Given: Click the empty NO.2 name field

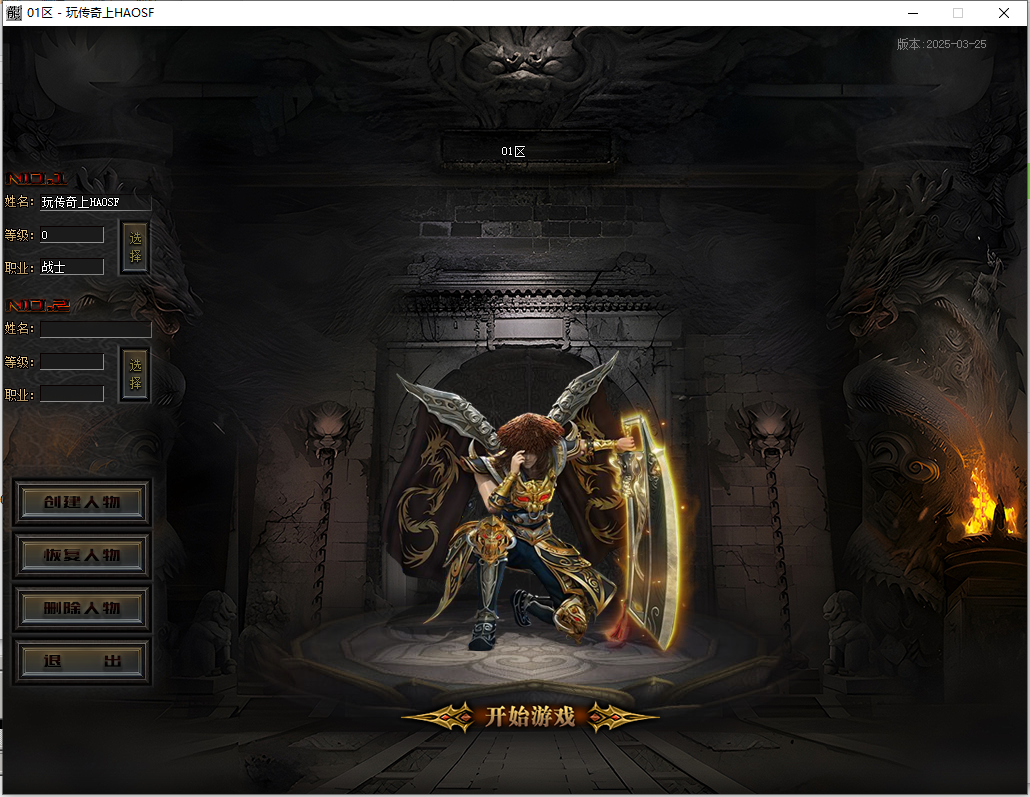Looking at the screenshot, I should (95, 329).
